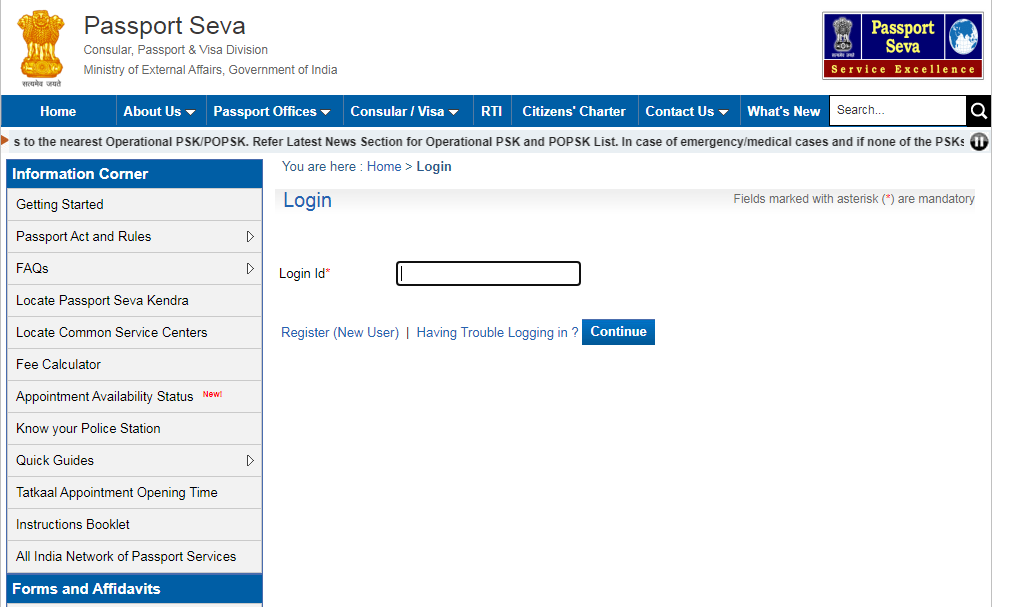Click the national emblem logo

point(40,46)
